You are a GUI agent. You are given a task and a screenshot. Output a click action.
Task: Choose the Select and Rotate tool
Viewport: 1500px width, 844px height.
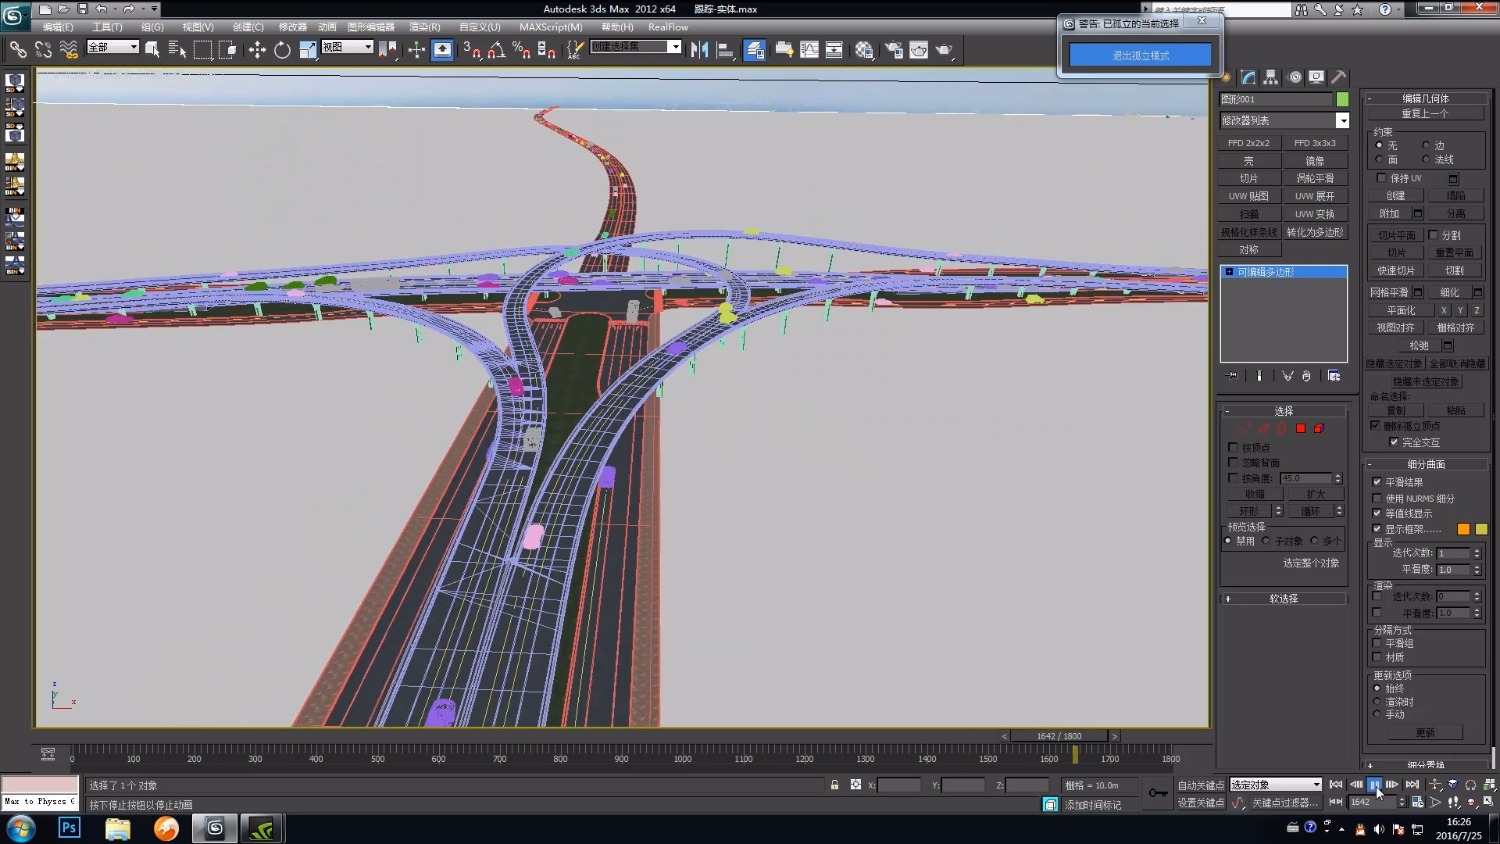pyautogui.click(x=282, y=49)
